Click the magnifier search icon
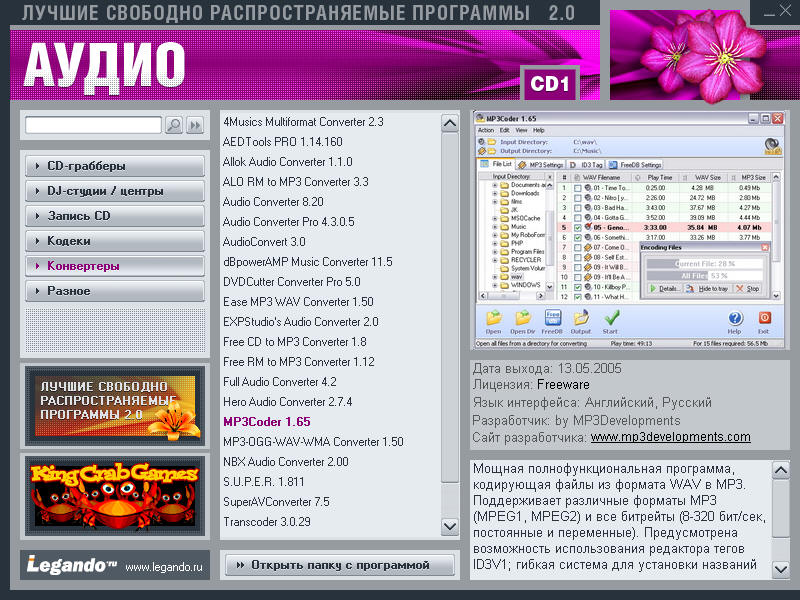This screenshot has width=800, height=600. [x=174, y=125]
